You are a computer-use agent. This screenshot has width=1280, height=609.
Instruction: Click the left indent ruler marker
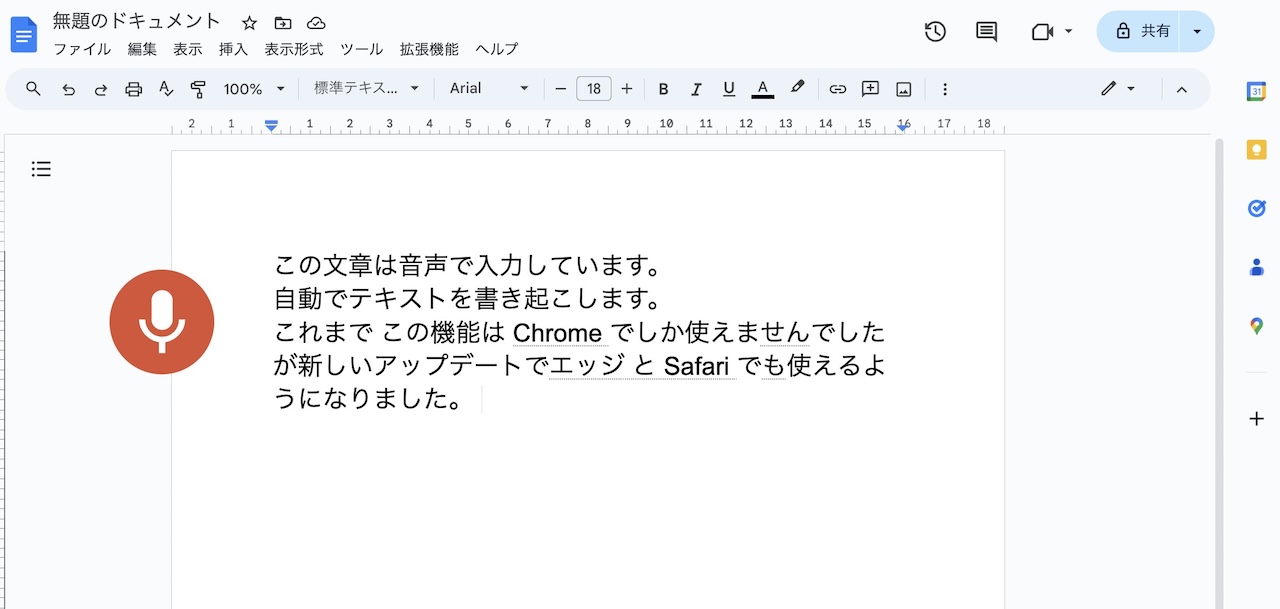tap(271, 125)
